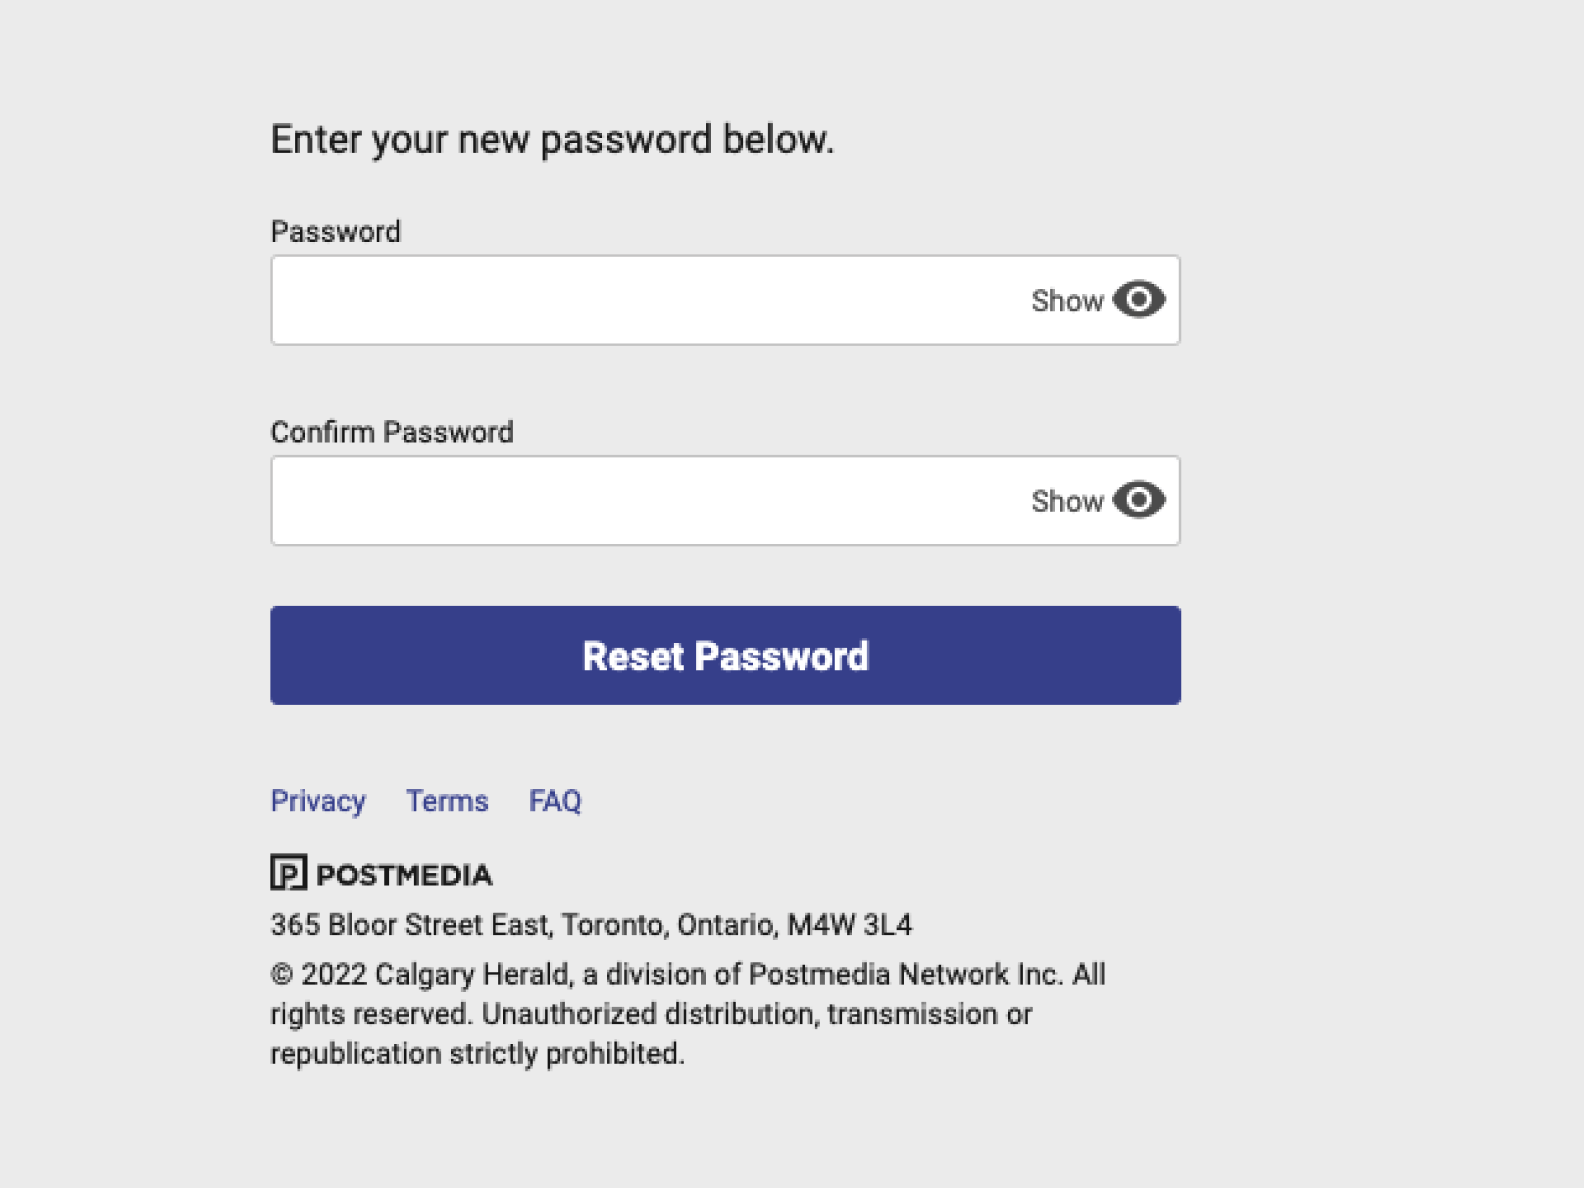Viewport: 1584px width, 1188px height.
Task: Click the POSTMEDIA wordmark text
Action: pyautogui.click(x=404, y=875)
